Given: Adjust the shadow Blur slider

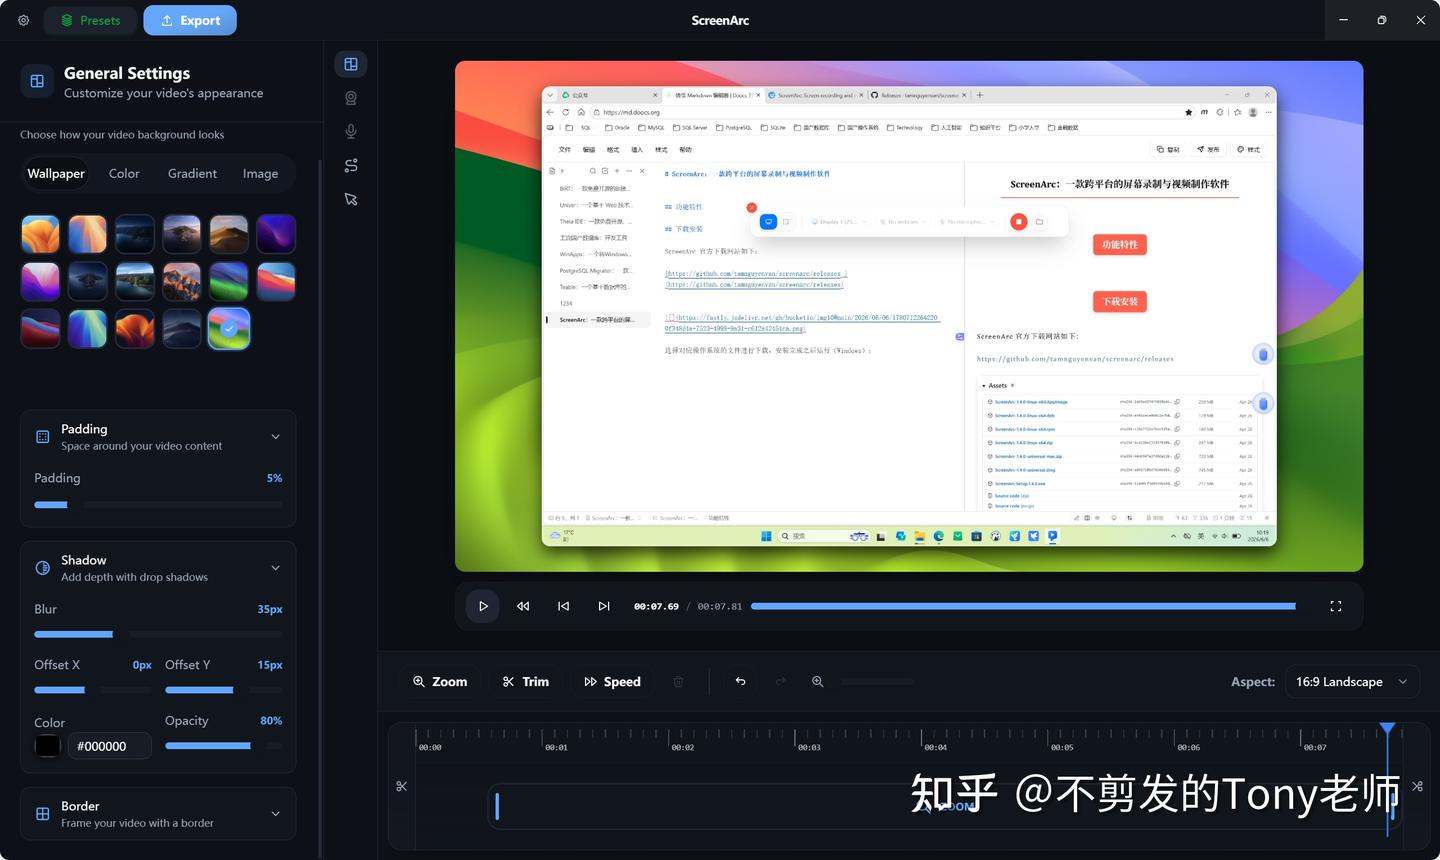Looking at the screenshot, I should click(x=158, y=634).
